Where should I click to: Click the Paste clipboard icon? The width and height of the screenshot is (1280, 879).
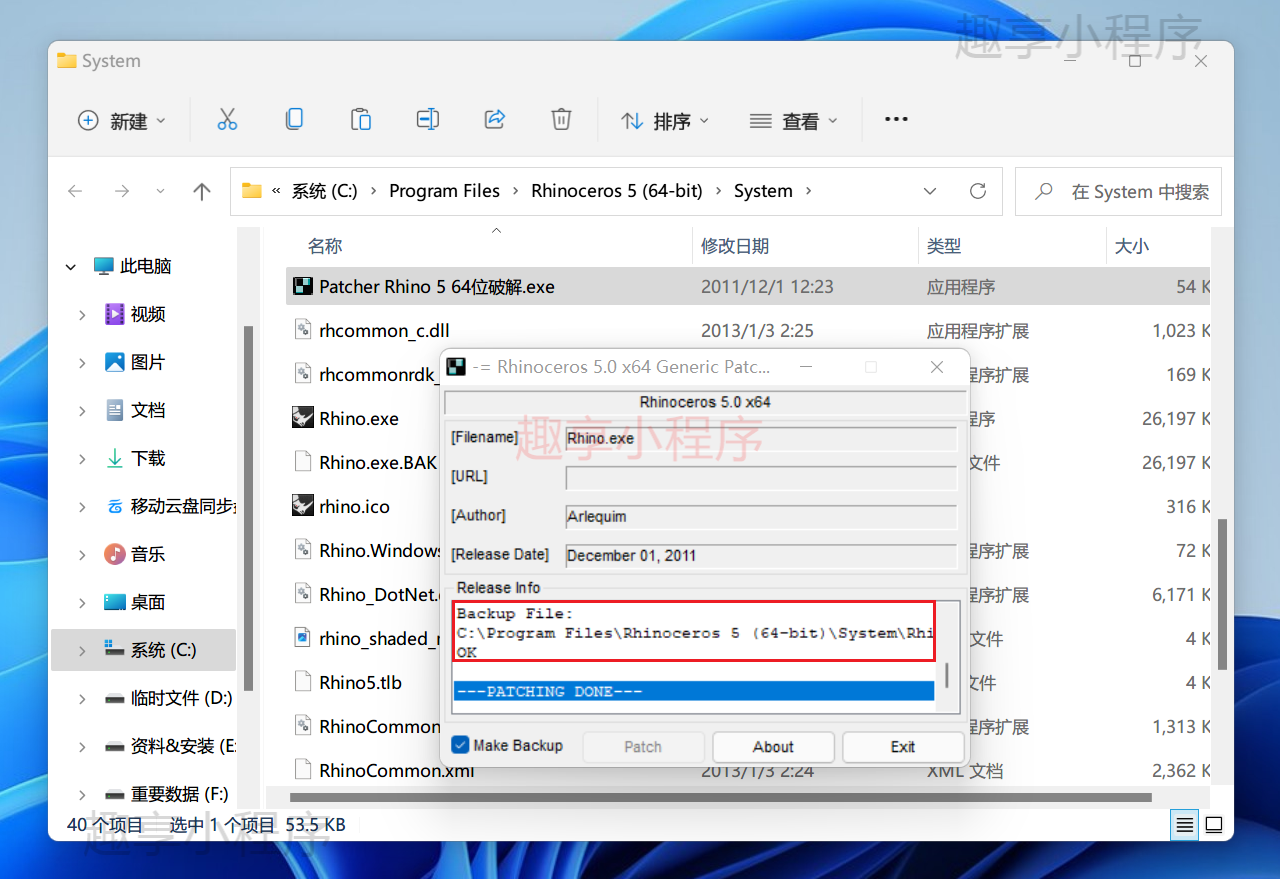coord(361,120)
